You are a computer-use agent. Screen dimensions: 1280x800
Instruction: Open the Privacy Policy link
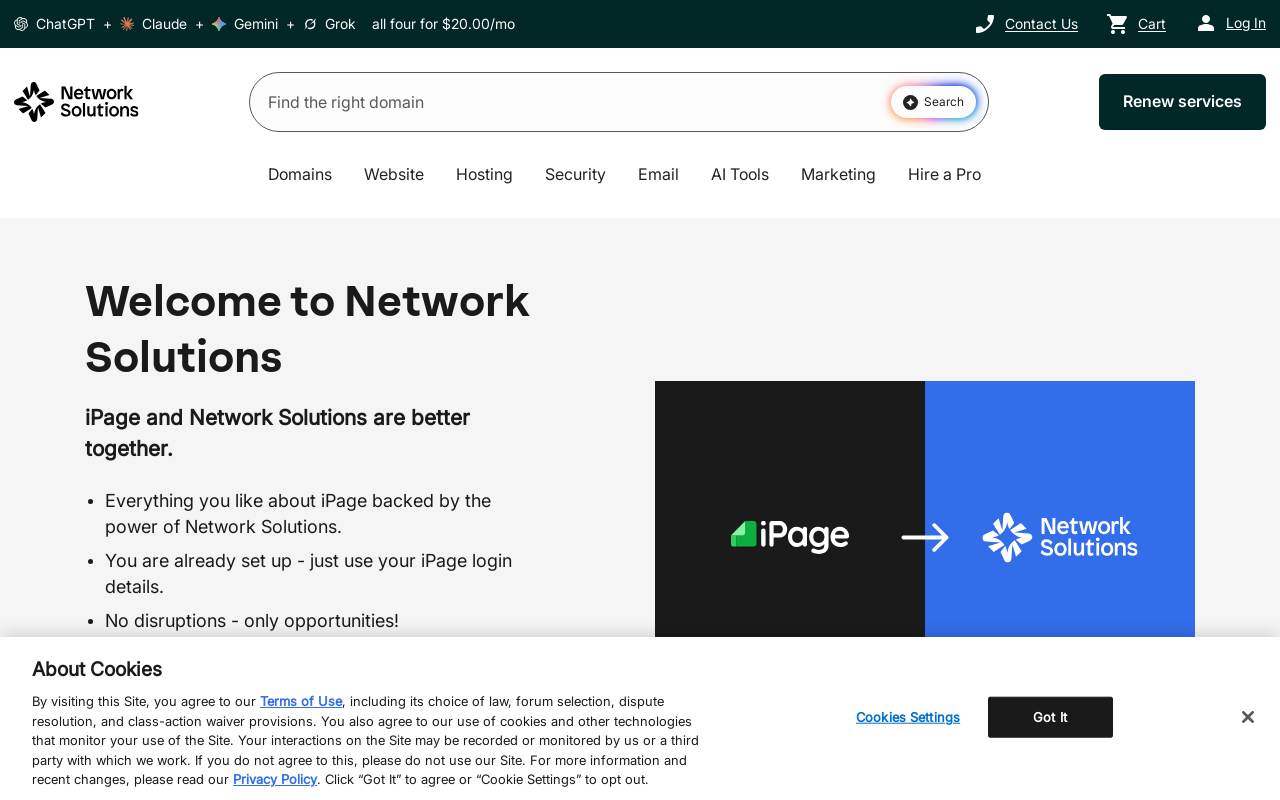(x=275, y=779)
